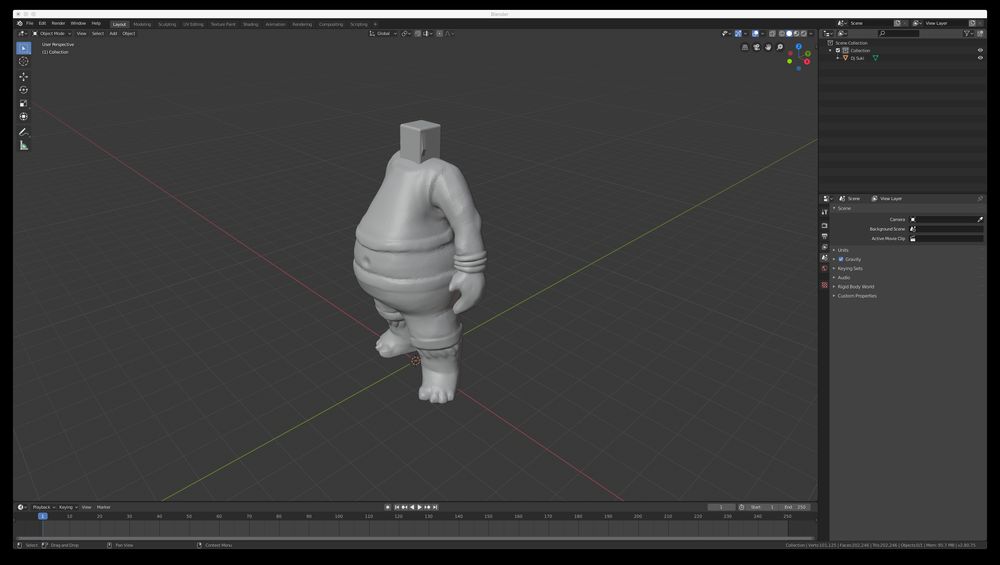1000x565 pixels.
Task: Expand the Custom Properties panel
Action: click(x=857, y=296)
